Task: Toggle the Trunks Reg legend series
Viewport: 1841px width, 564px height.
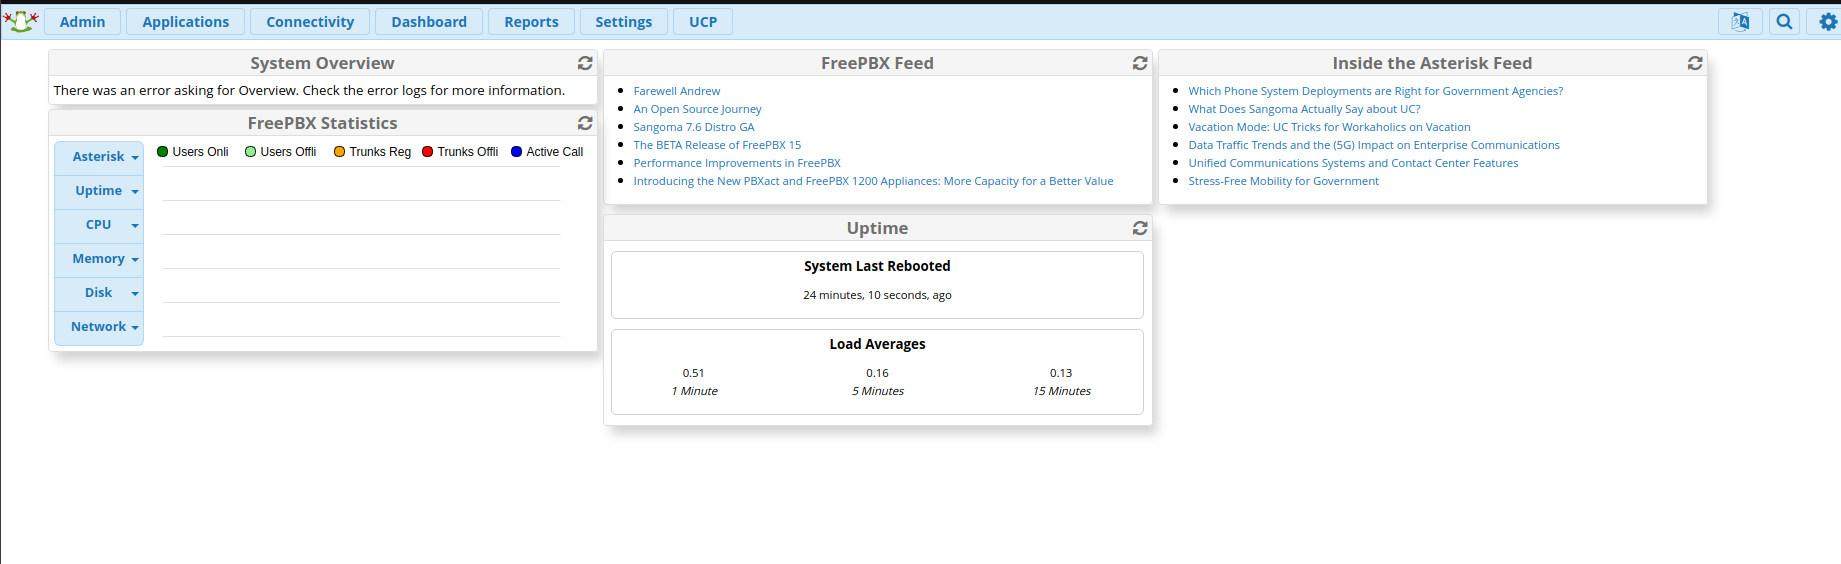Action: (x=372, y=152)
